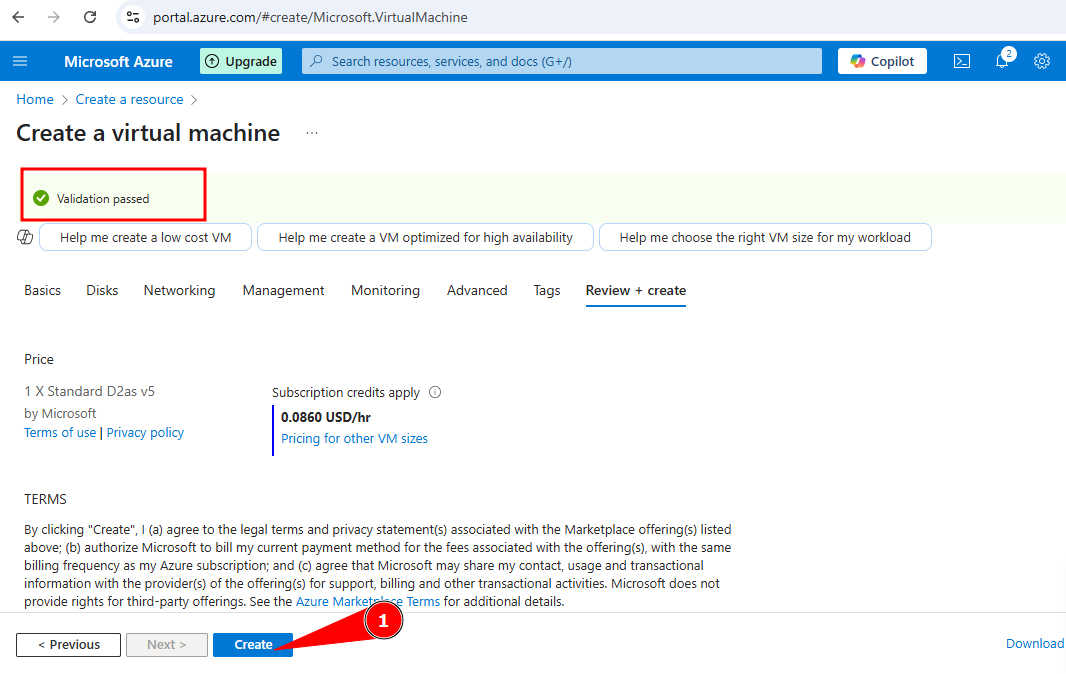This screenshot has height=674, width=1066.
Task: Go to Create a resource breadcrumb
Action: coord(129,99)
